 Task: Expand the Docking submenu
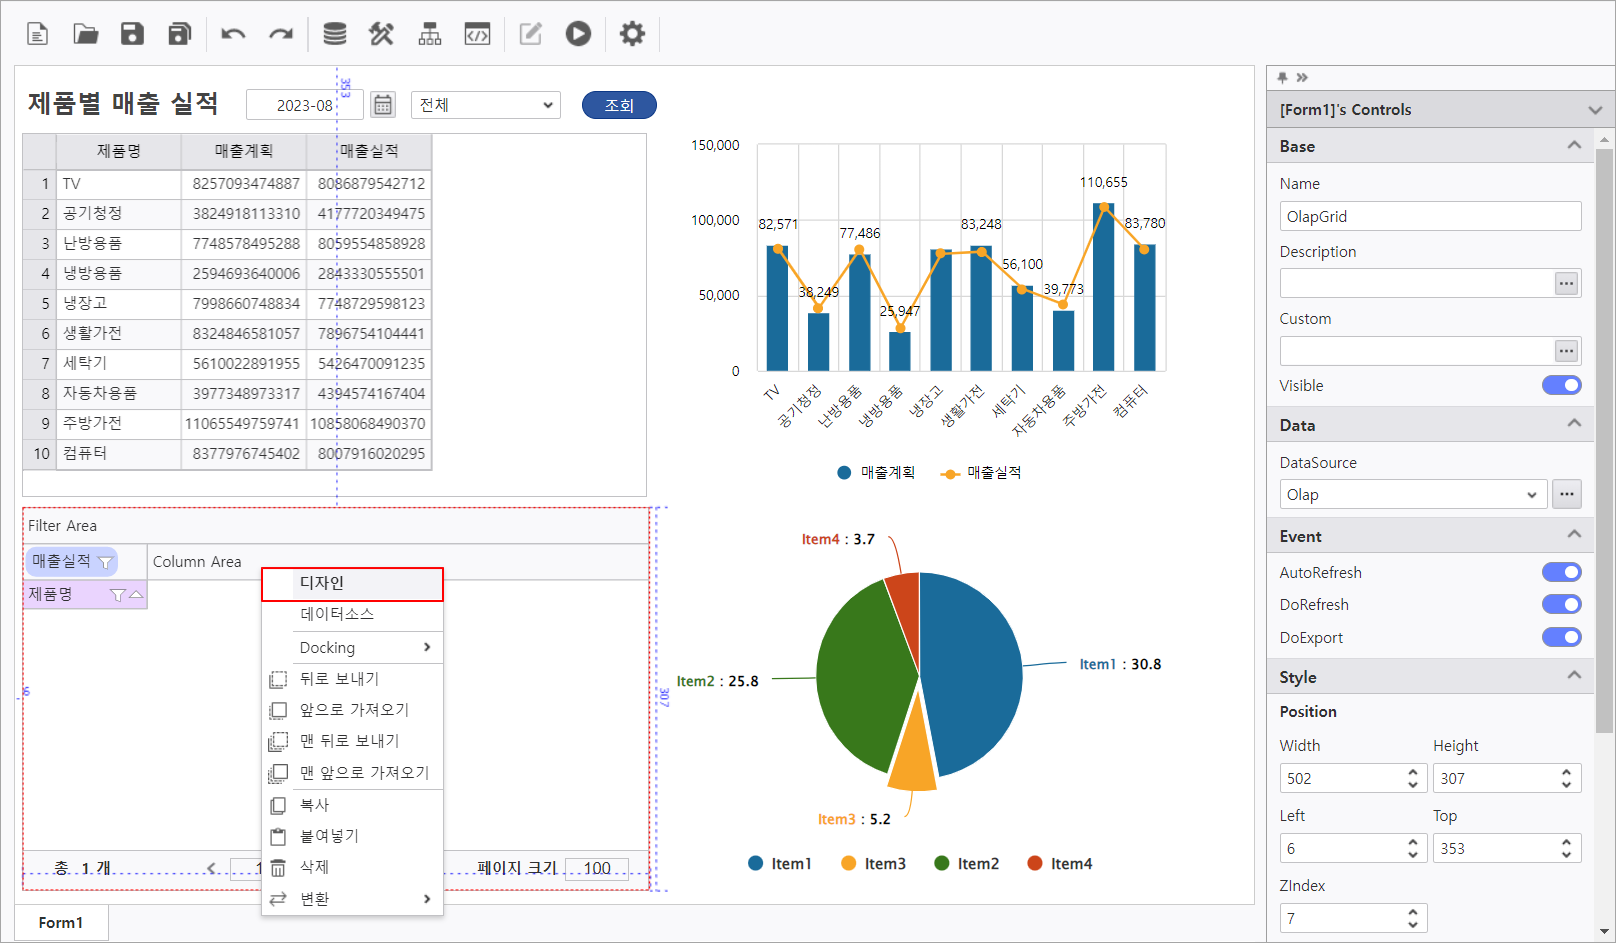[352, 648]
